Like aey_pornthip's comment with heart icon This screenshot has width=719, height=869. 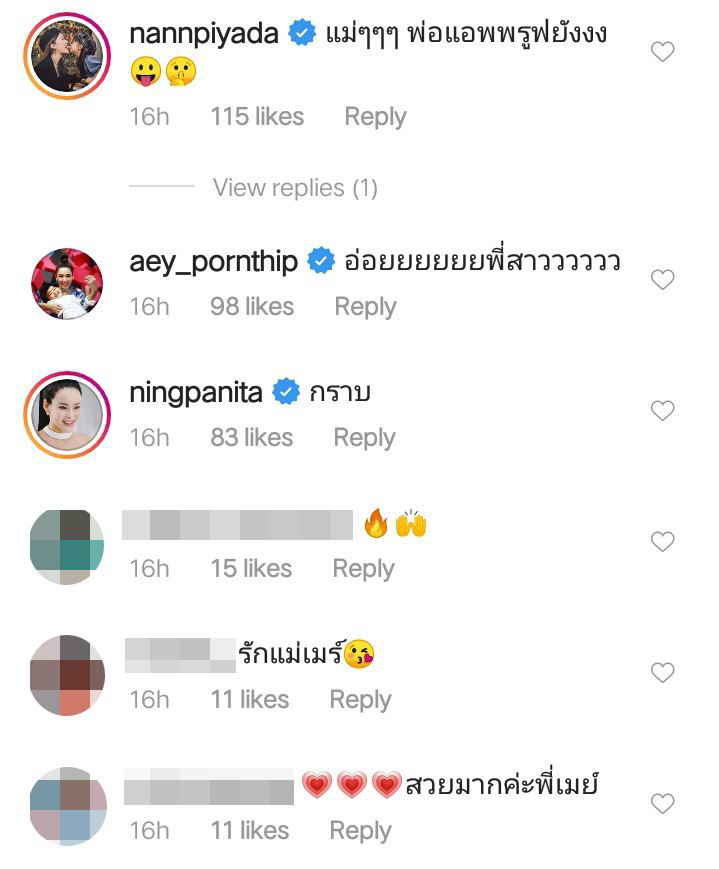pos(662,280)
